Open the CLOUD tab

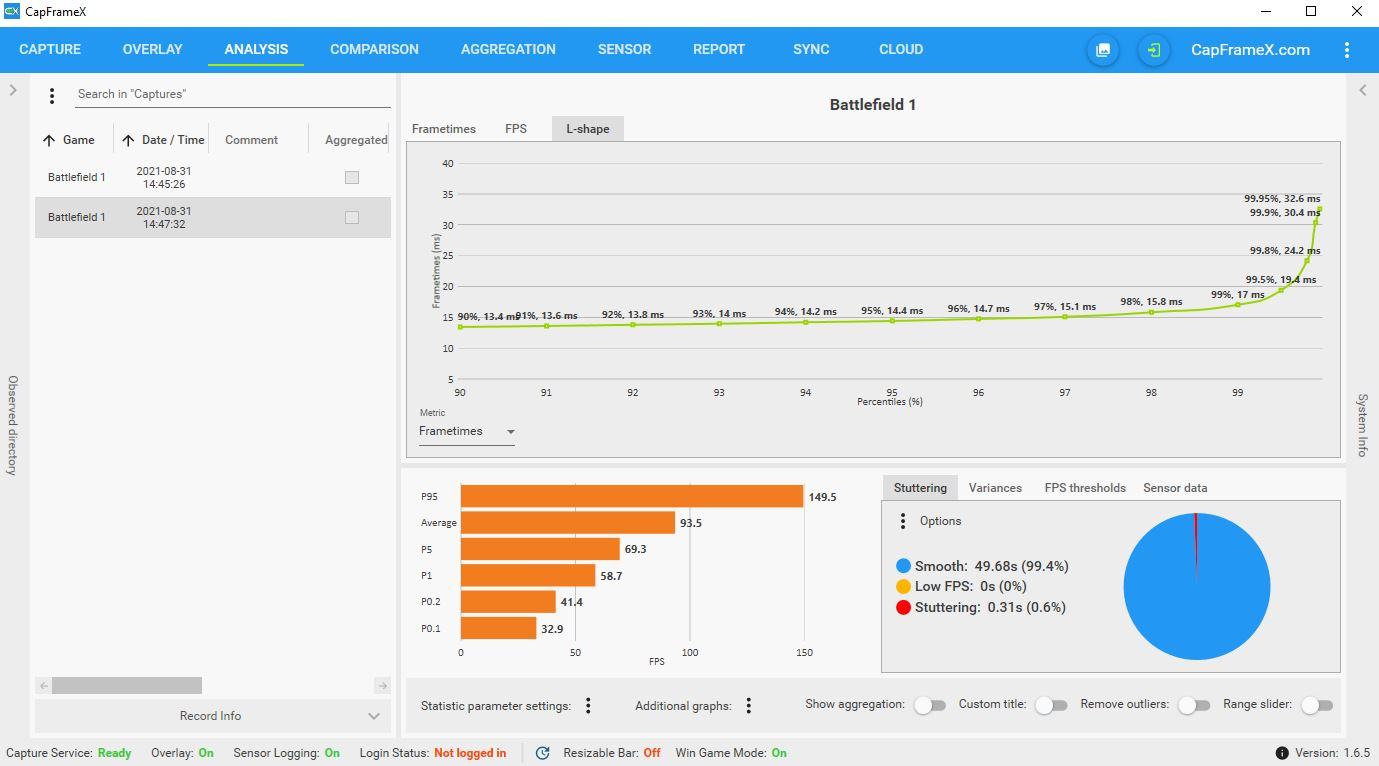click(901, 49)
